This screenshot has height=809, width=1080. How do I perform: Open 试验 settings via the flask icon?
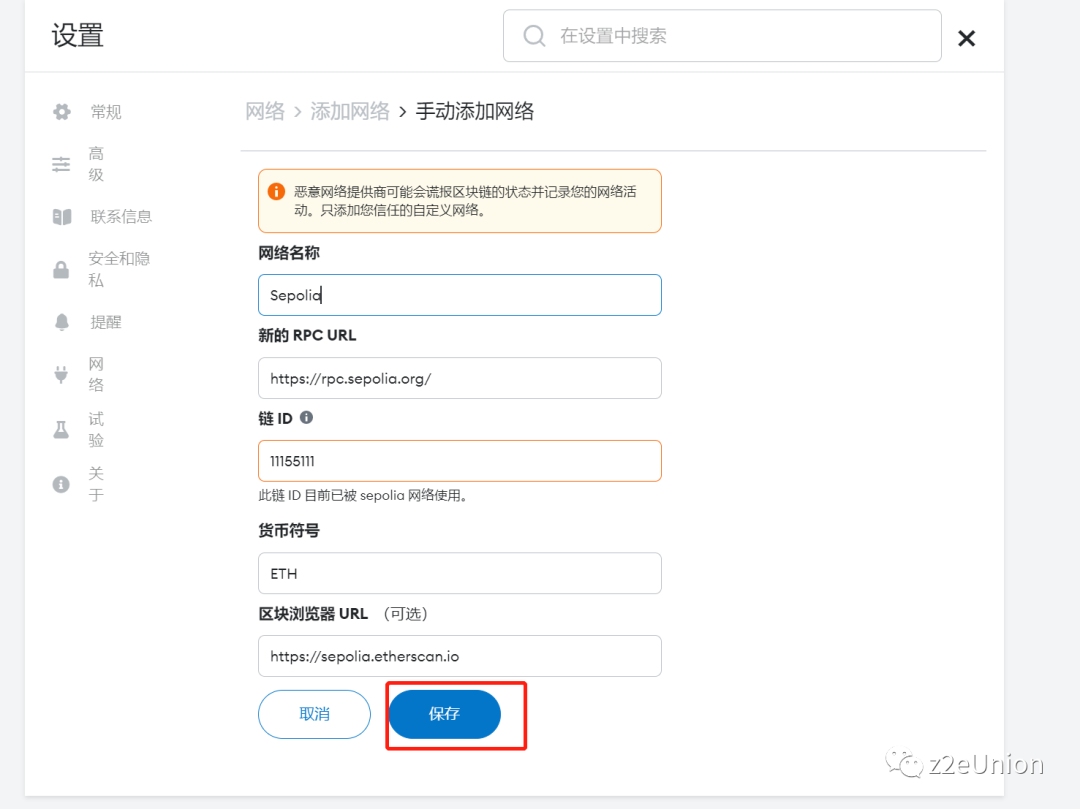click(63, 428)
